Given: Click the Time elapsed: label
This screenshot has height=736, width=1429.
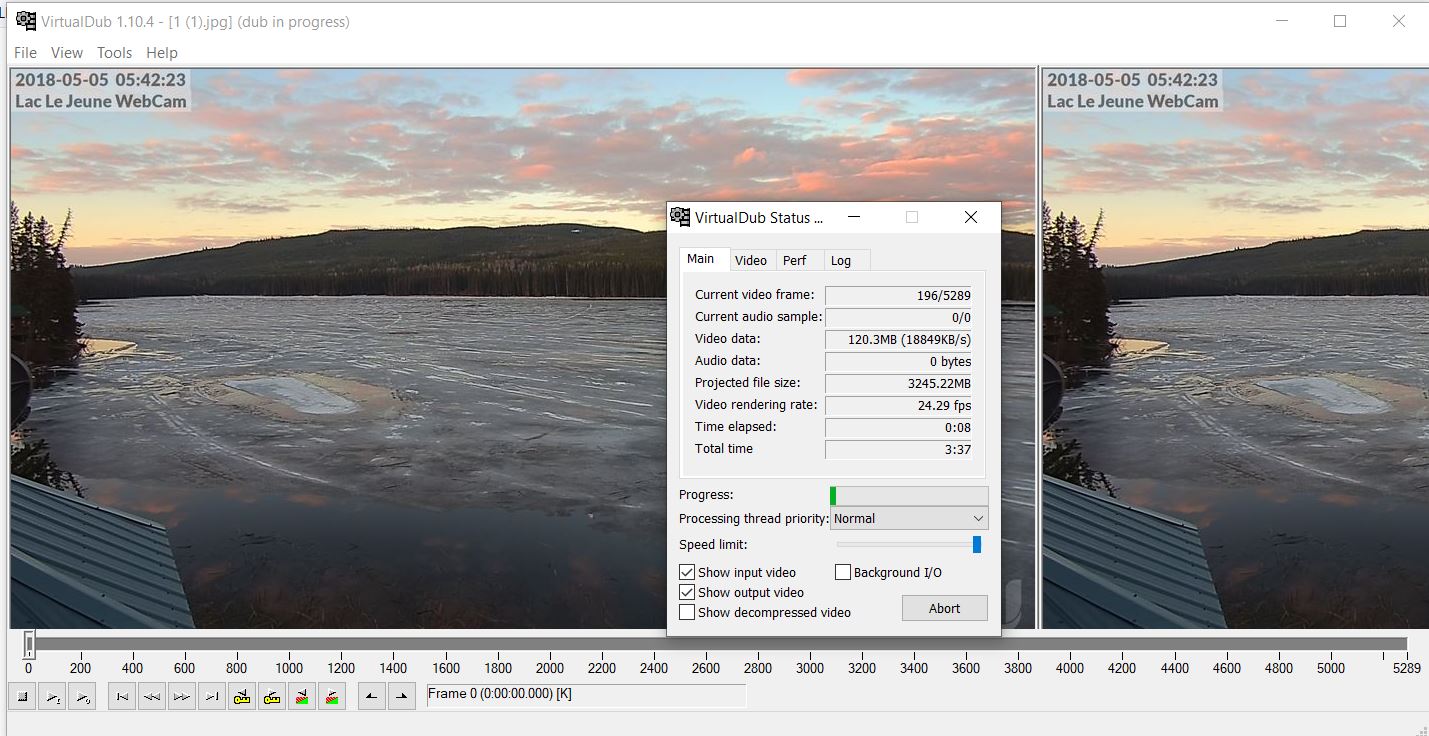Looking at the screenshot, I should (736, 427).
